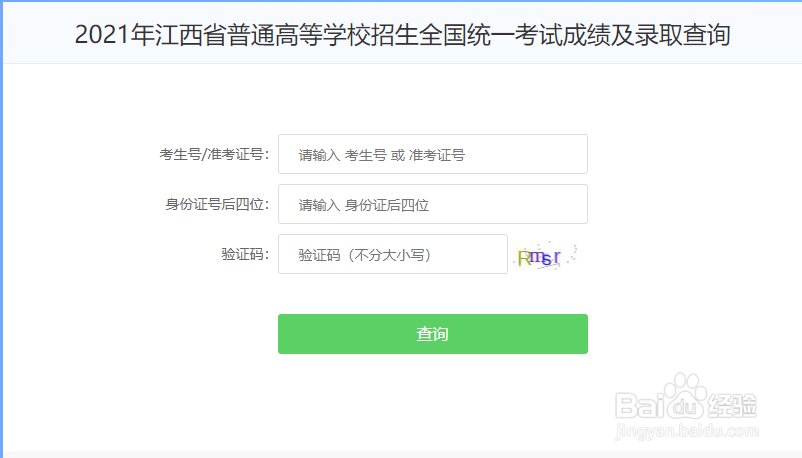Viewport: 802px width, 458px height.
Task: Focus the 身份证后四位 input box
Action: click(x=433, y=204)
